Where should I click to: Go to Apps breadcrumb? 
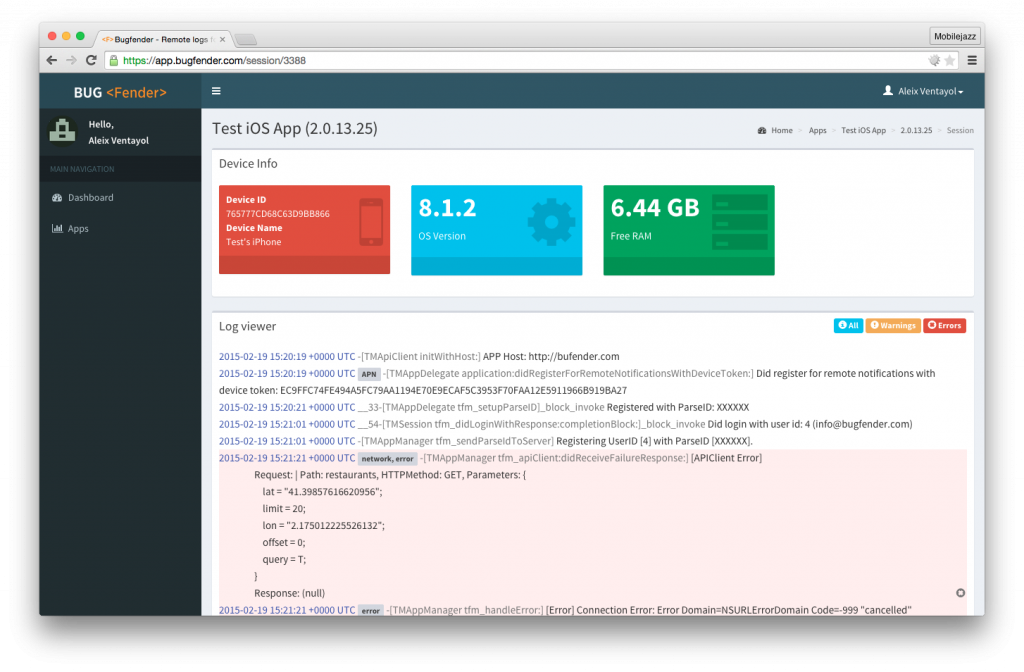818,131
